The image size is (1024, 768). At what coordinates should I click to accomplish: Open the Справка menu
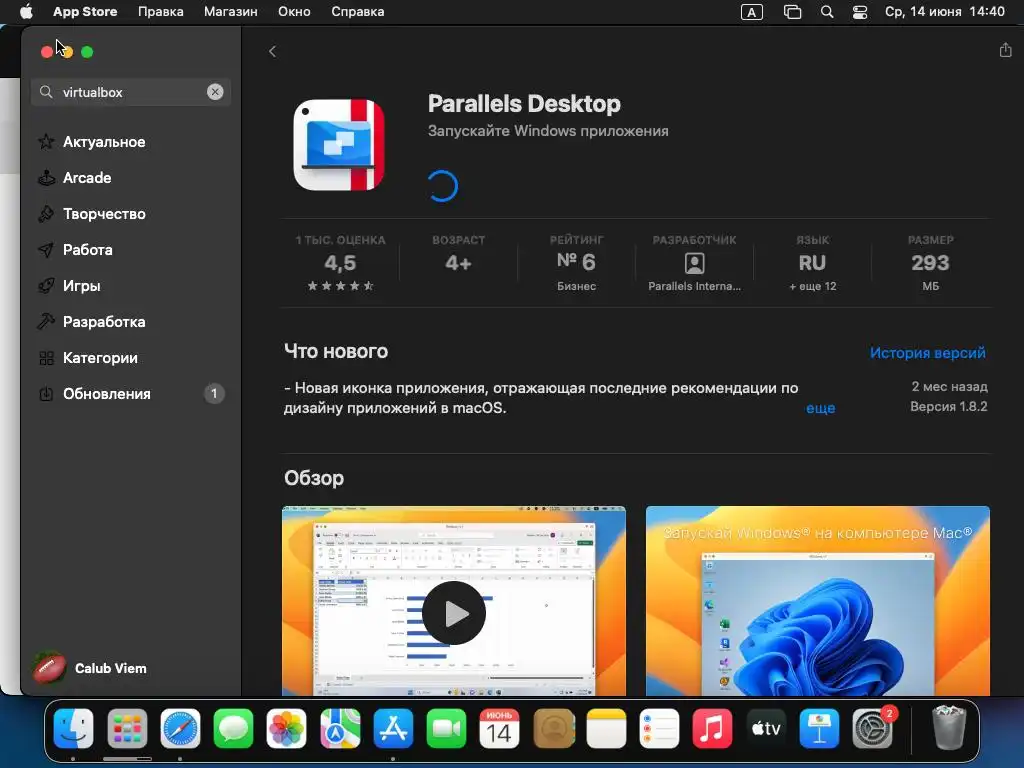click(x=357, y=12)
